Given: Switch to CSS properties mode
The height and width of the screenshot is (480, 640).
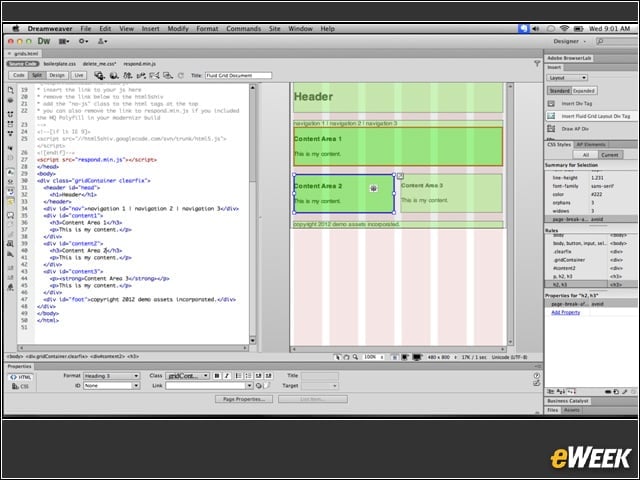Looking at the screenshot, I should pyautogui.click(x=21, y=386).
